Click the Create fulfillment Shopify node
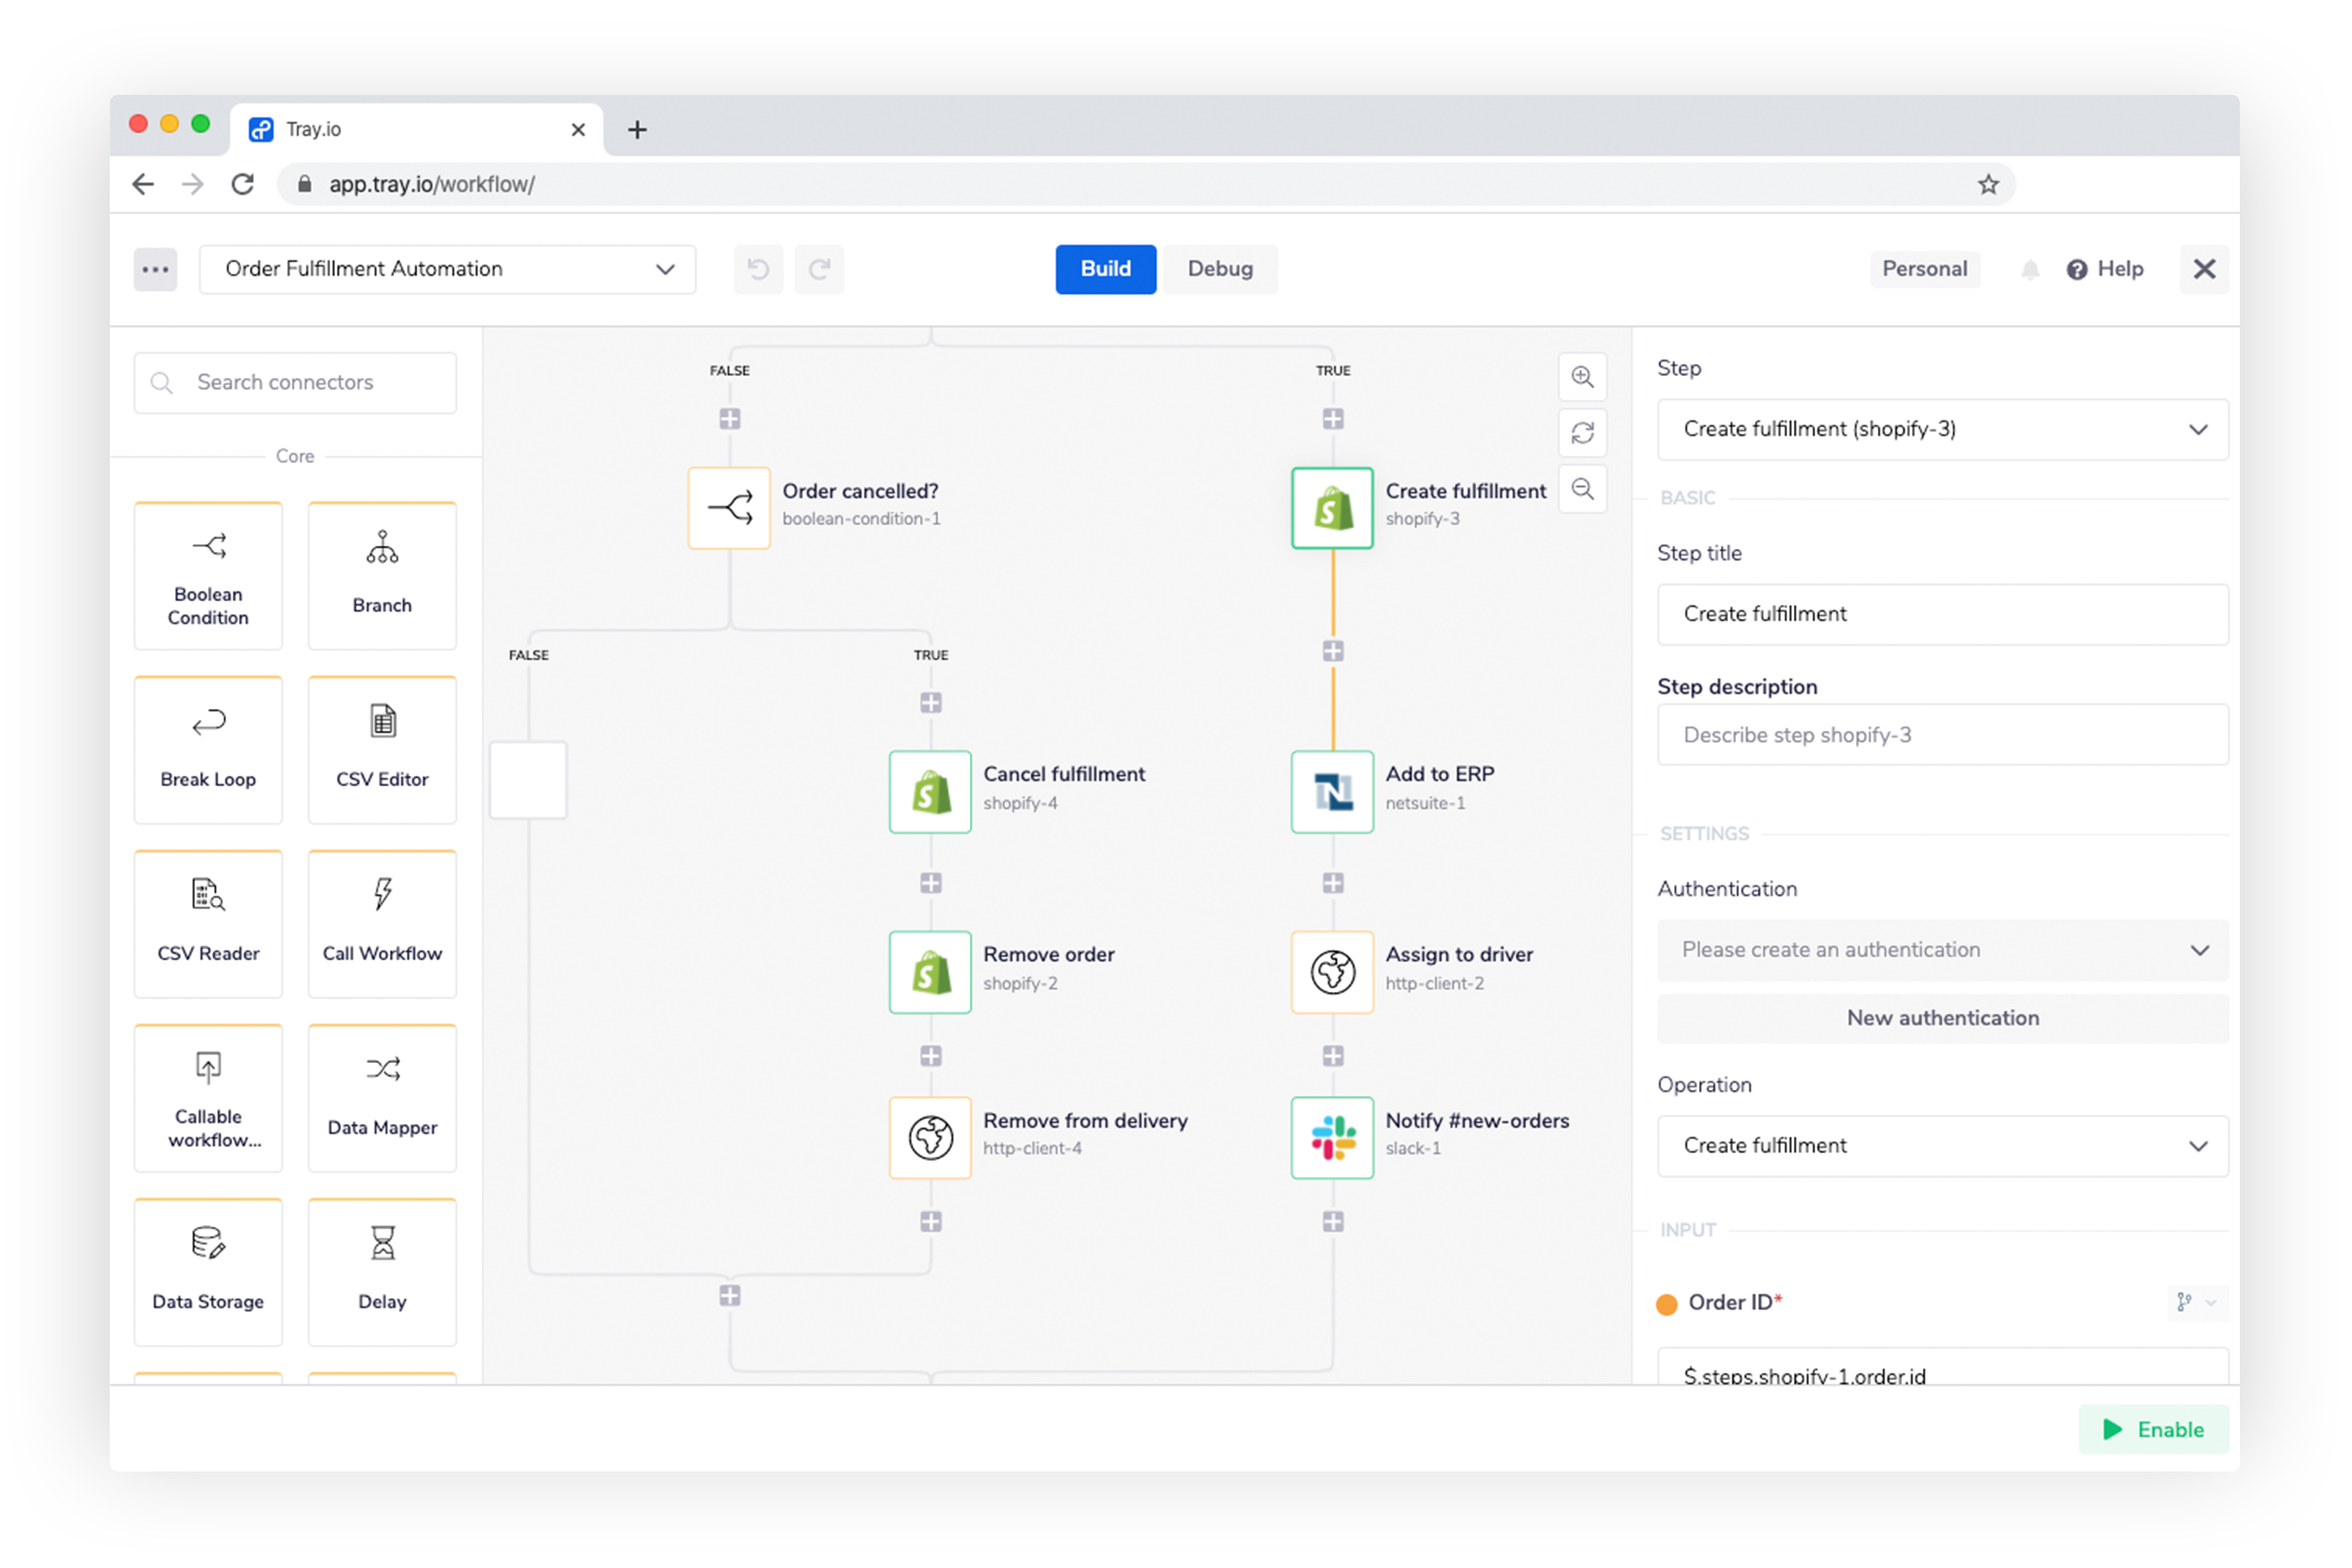 point(1334,503)
